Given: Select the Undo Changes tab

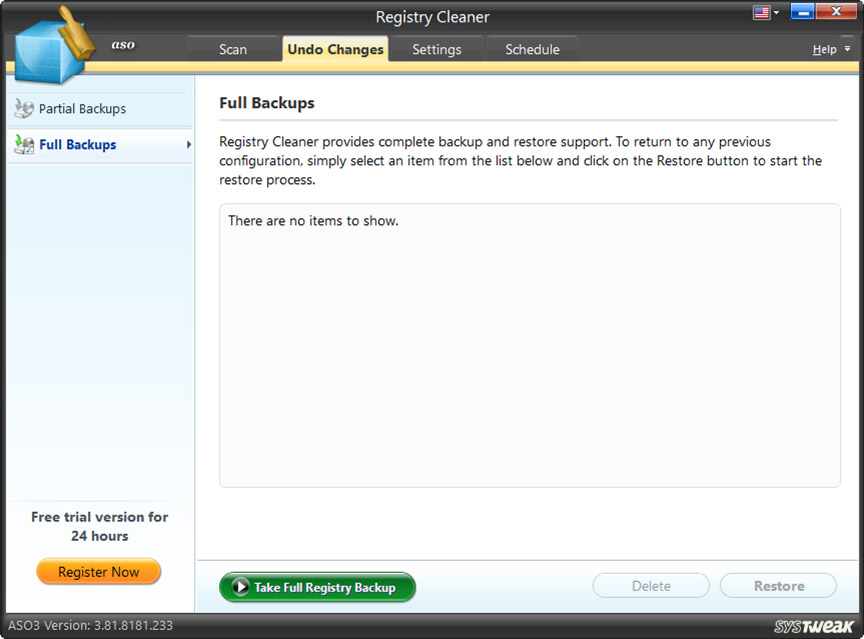Looking at the screenshot, I should point(335,48).
